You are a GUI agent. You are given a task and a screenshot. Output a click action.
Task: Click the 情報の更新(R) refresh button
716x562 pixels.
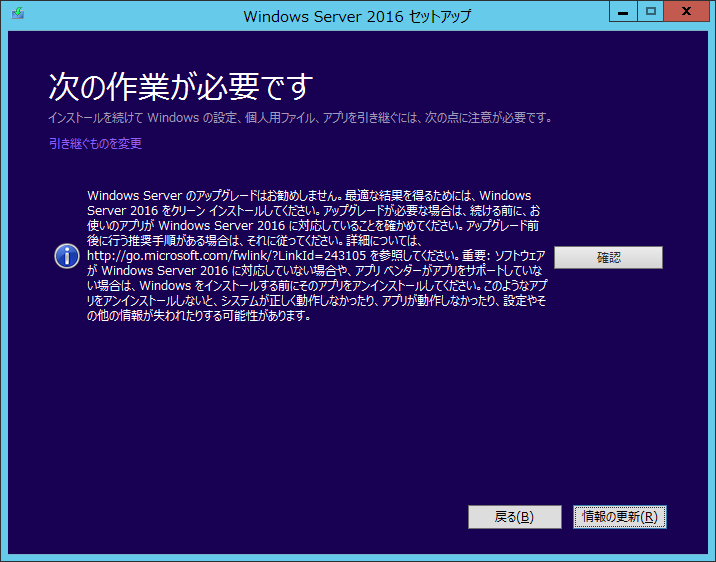[620, 517]
